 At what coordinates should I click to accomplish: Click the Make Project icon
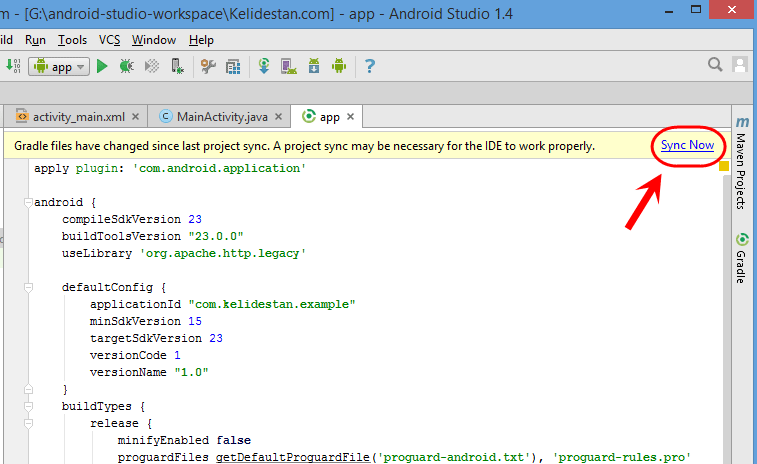pos(14,66)
